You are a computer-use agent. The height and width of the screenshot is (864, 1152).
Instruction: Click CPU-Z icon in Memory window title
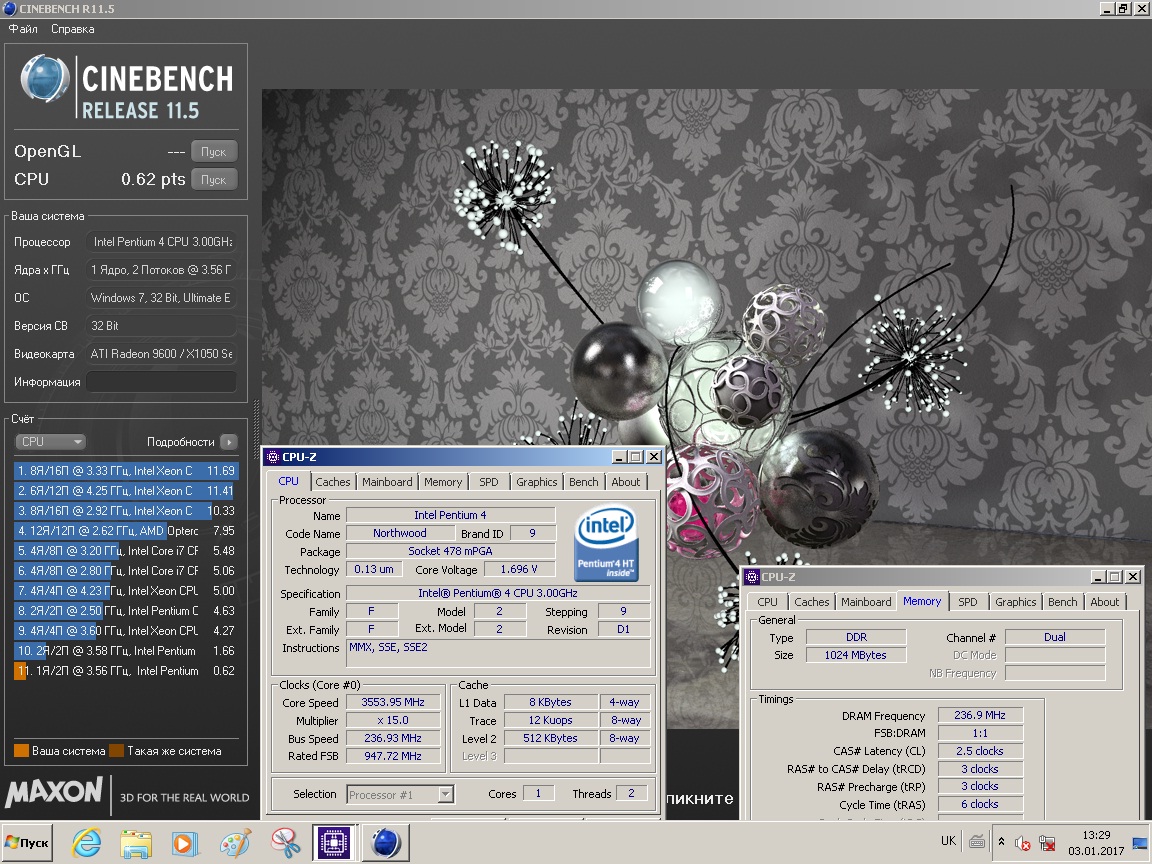click(x=752, y=577)
